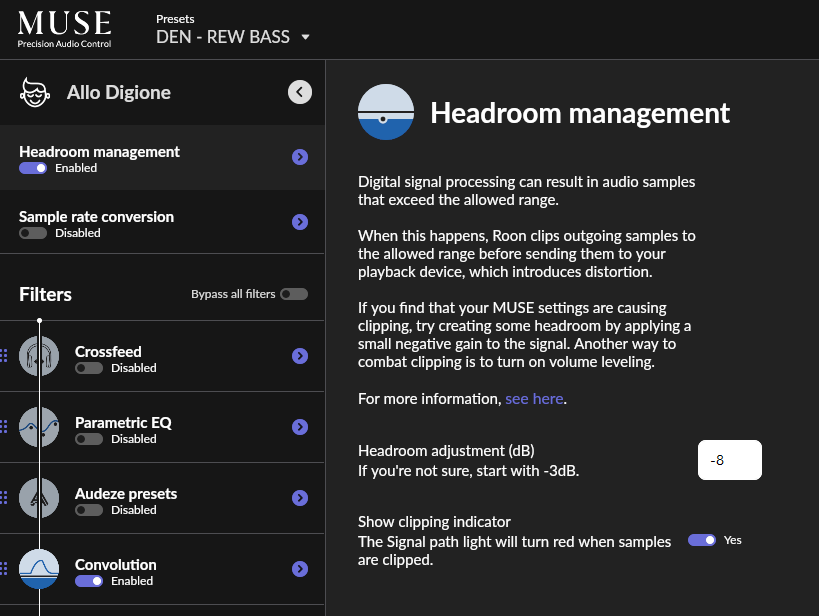The height and width of the screenshot is (616, 819).
Task: Grab the Convolution drag handle icon
Action: pos(4,569)
